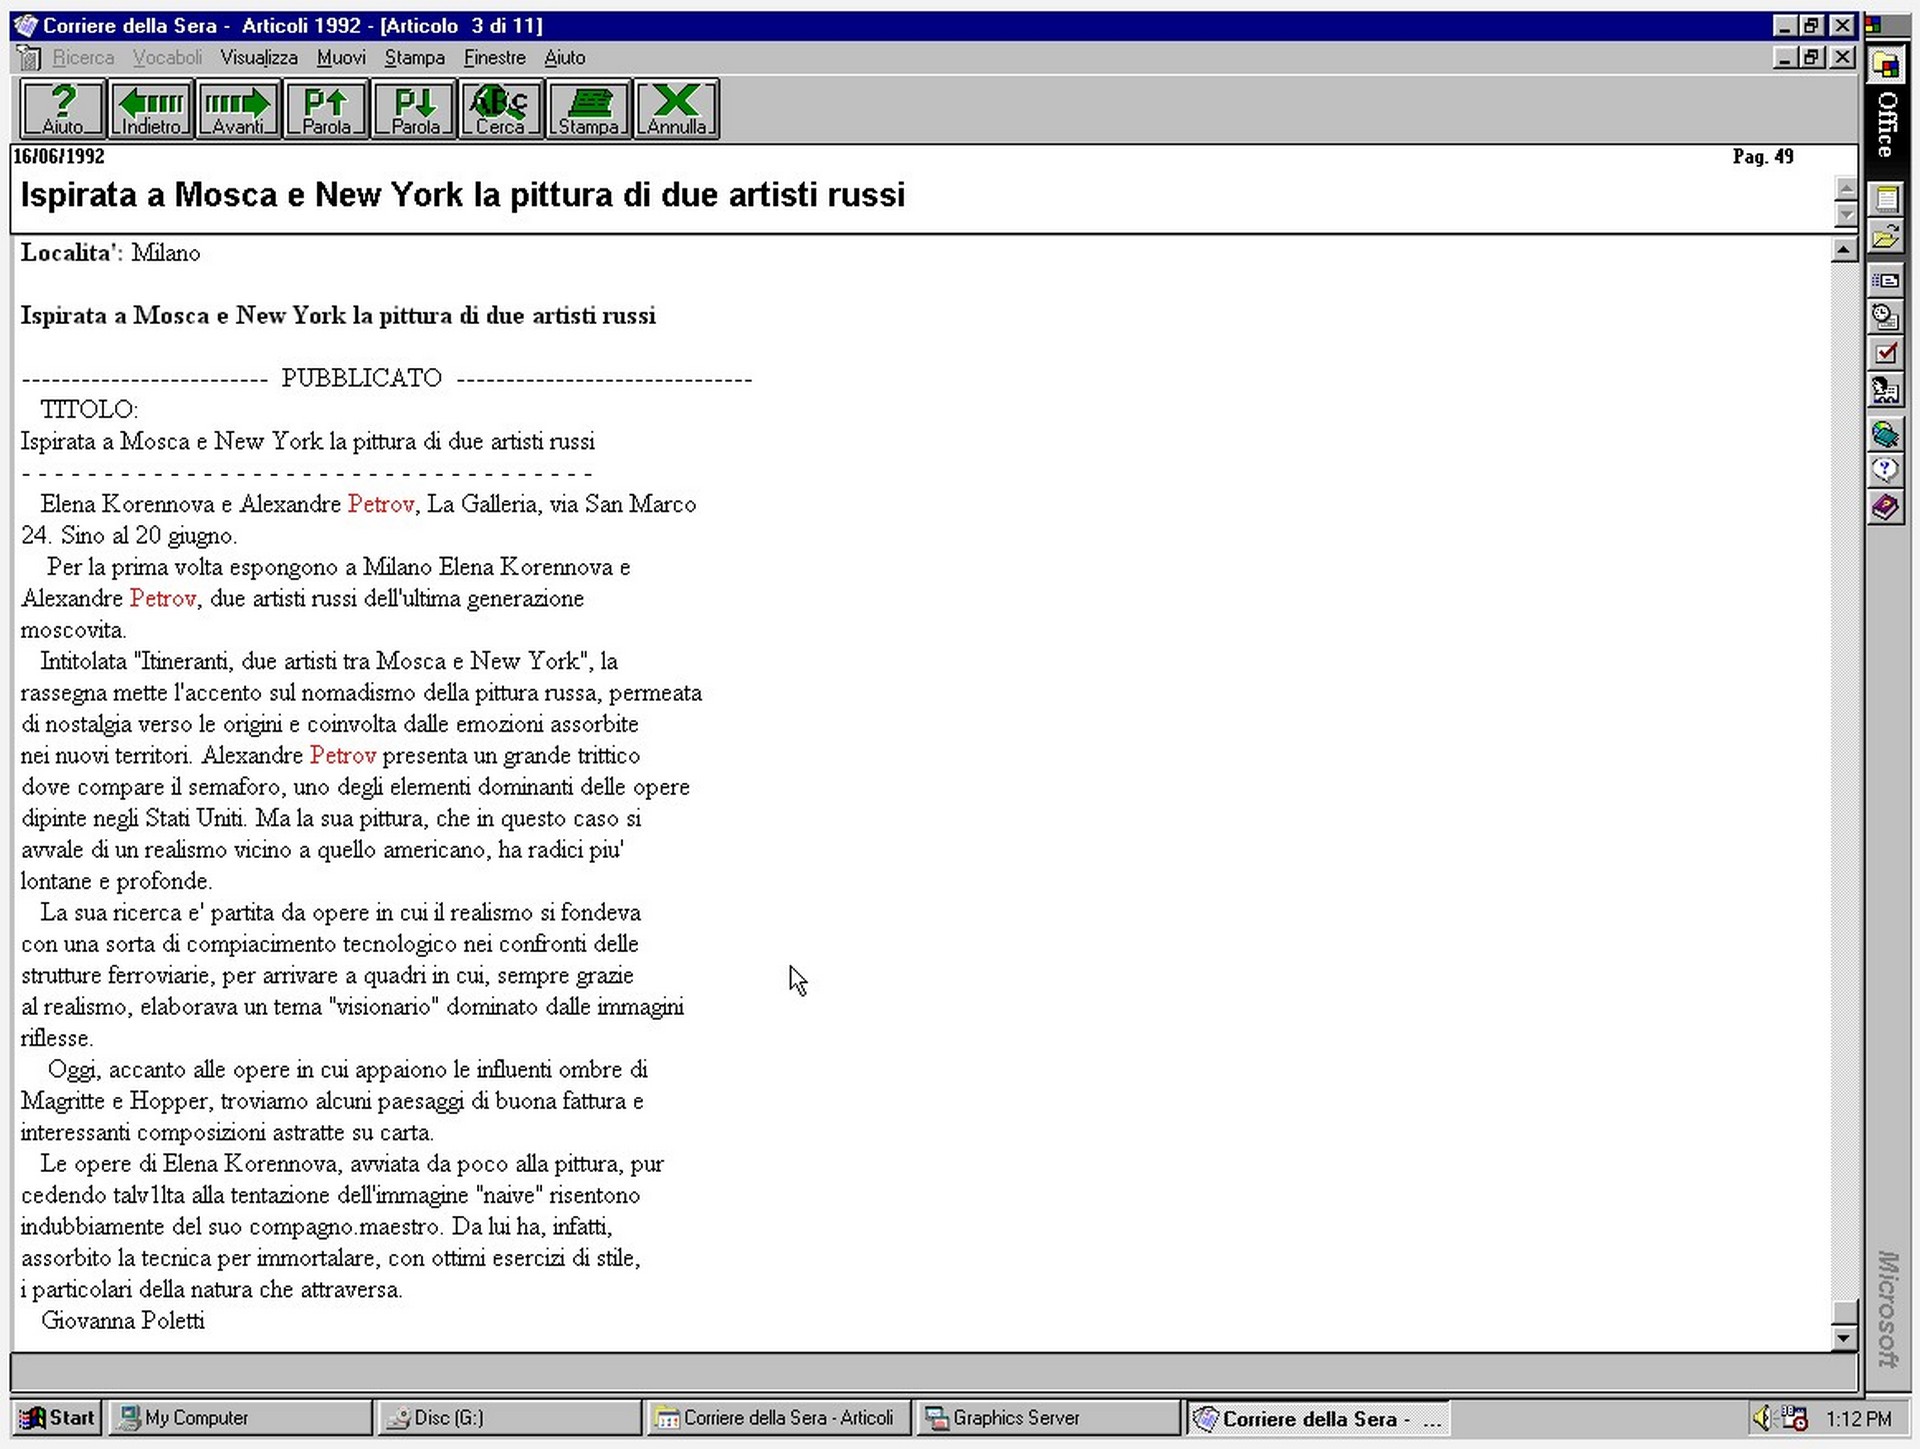Image resolution: width=1920 pixels, height=1449 pixels.
Task: Click the Annulla cancel button
Action: point(676,109)
